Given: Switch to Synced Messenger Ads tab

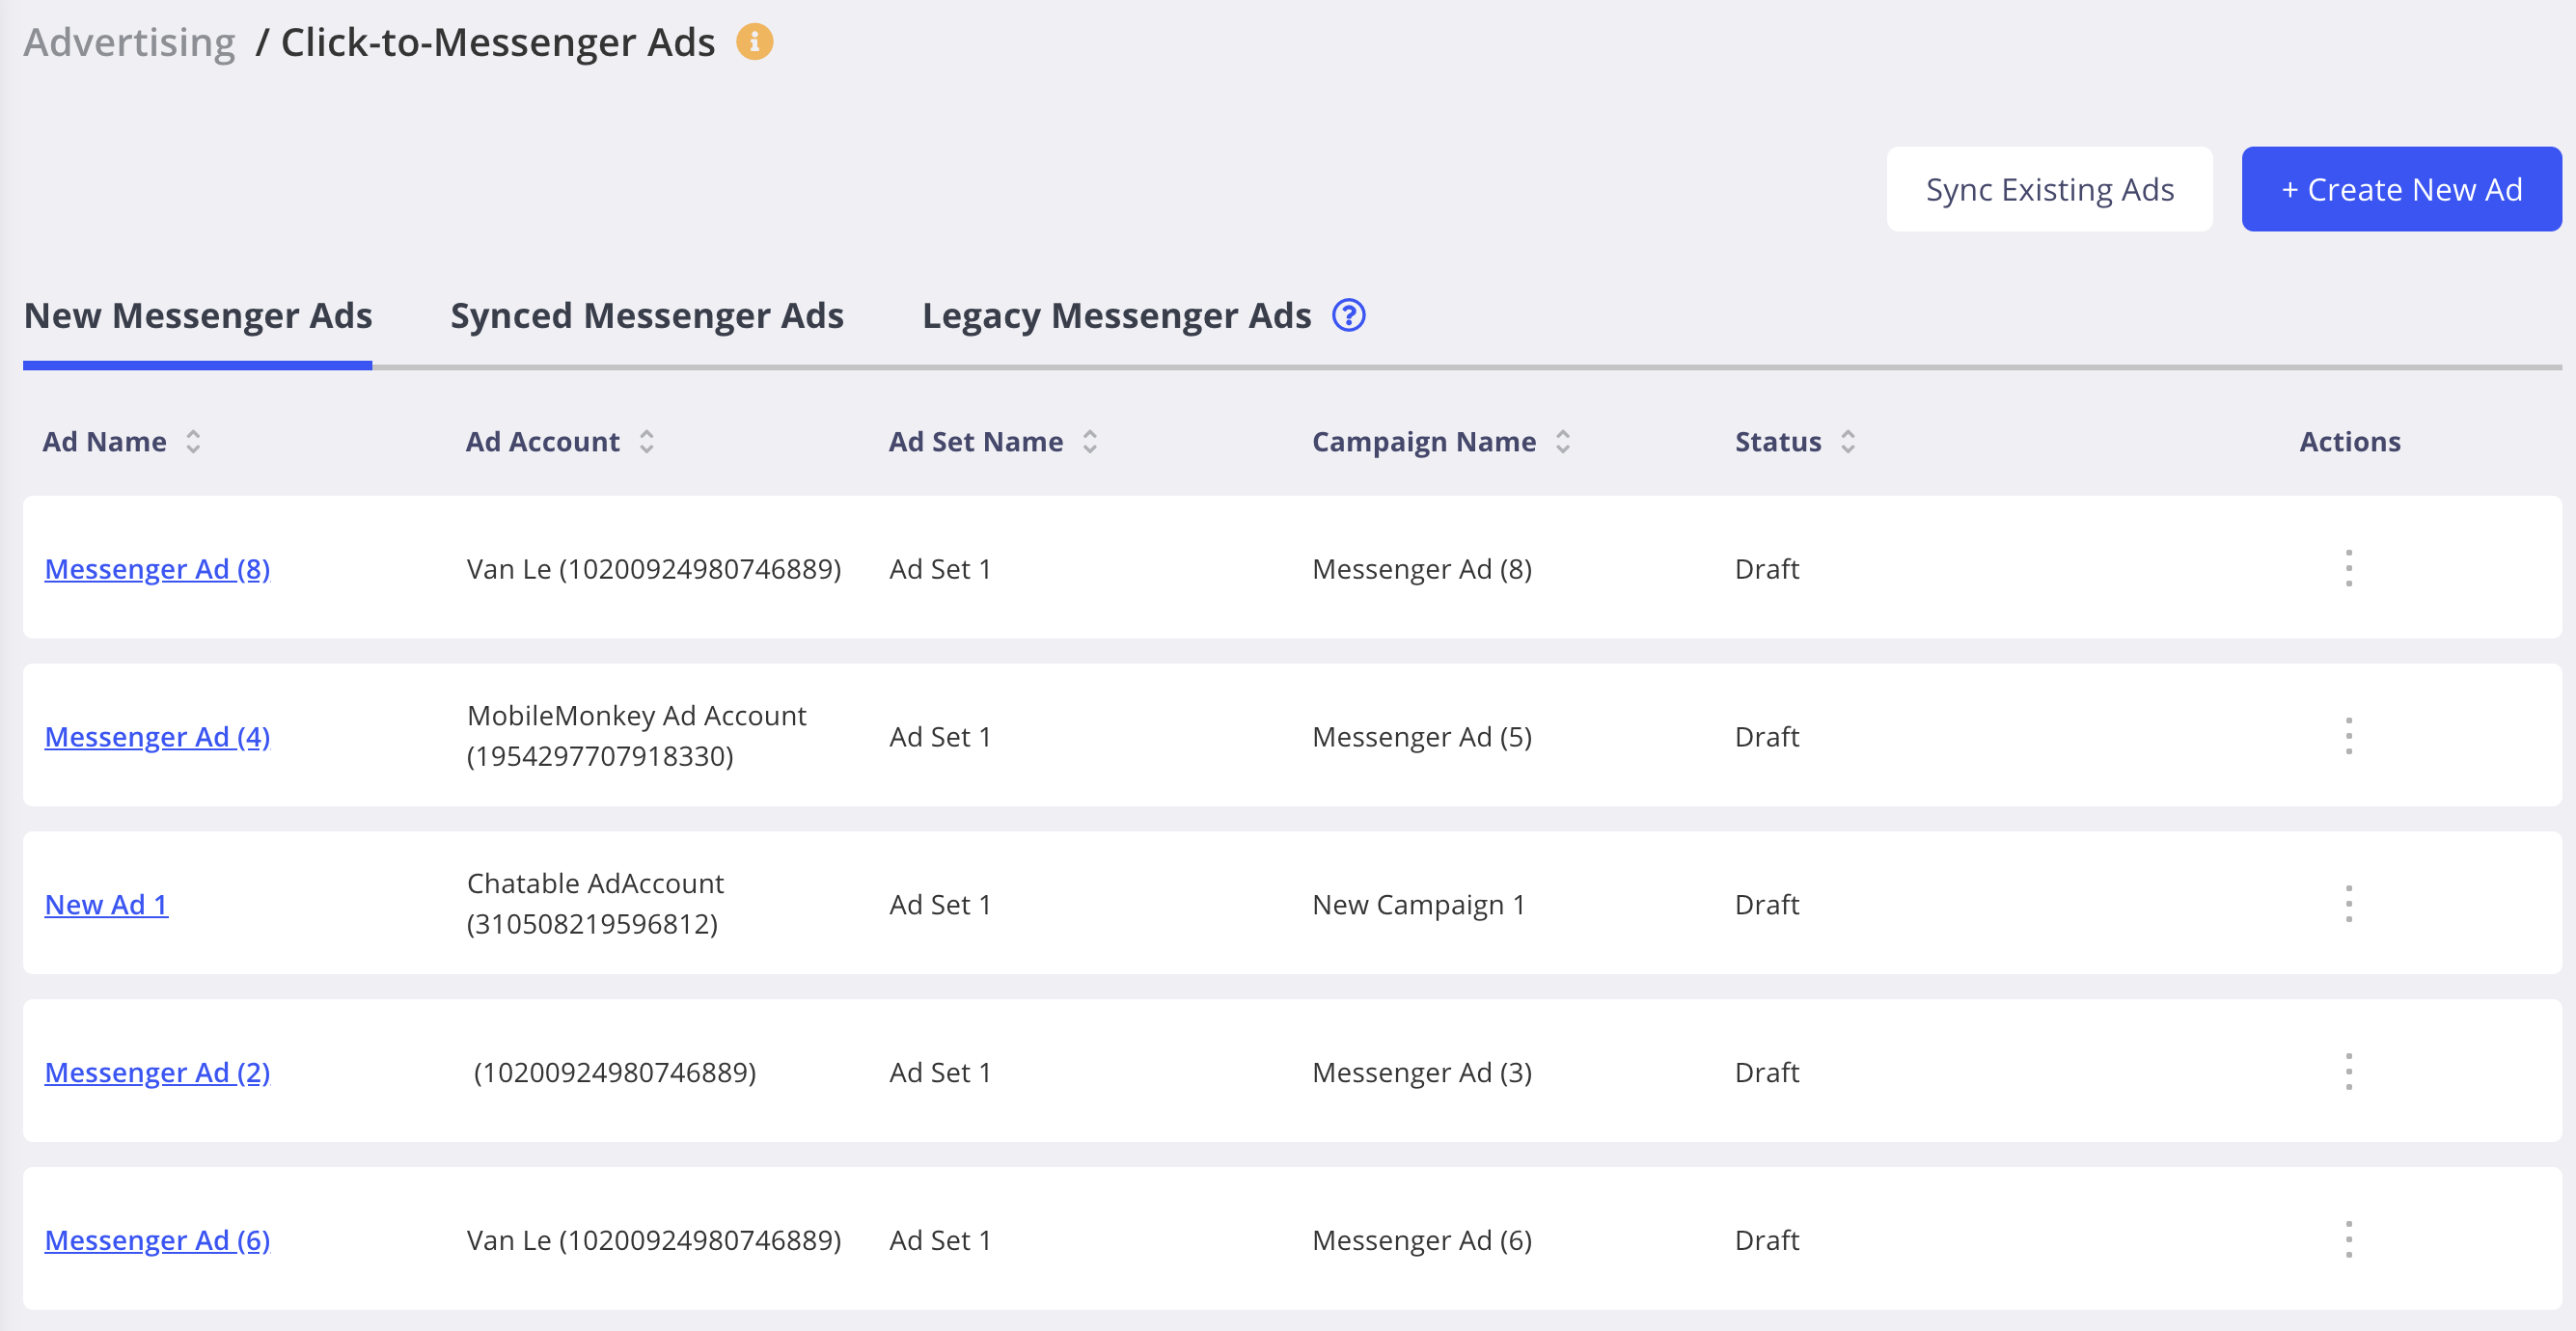Looking at the screenshot, I should 647,316.
